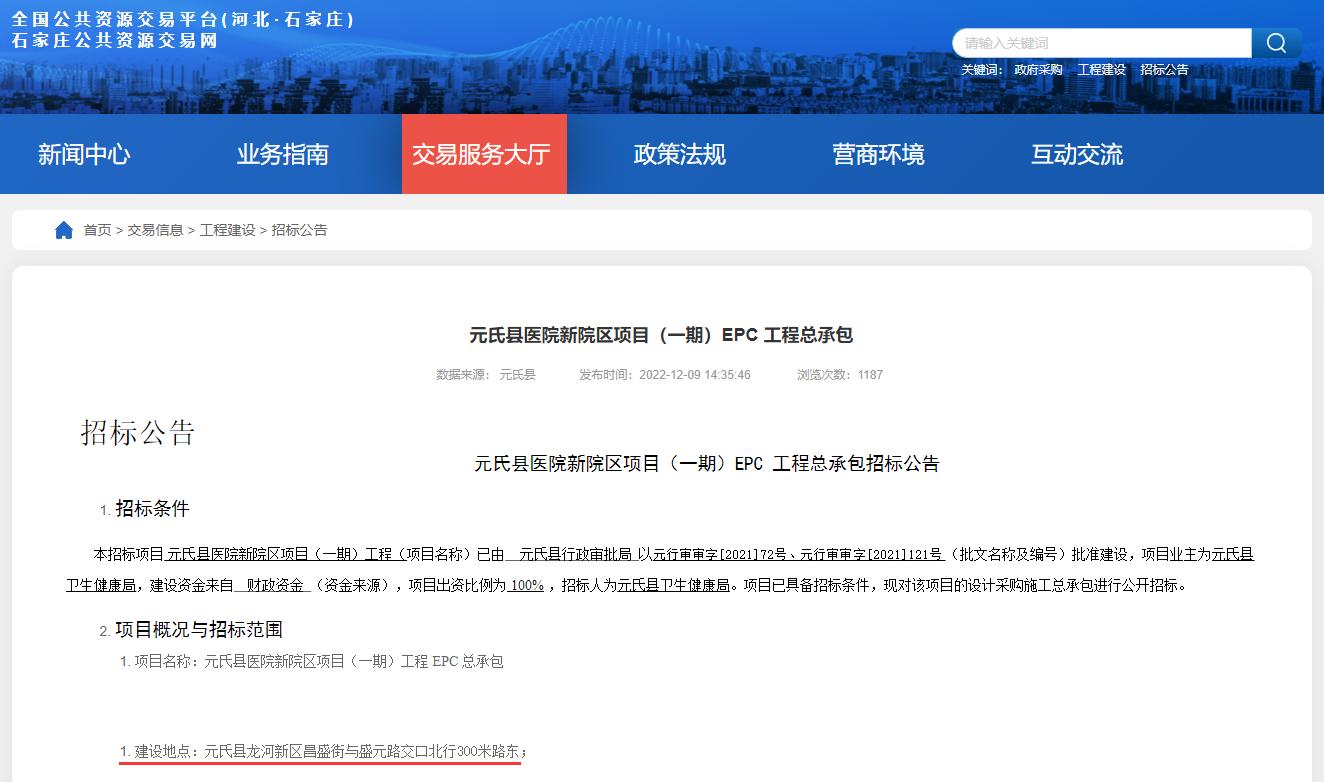Image resolution: width=1324 pixels, height=782 pixels.
Task: Open the 互动交流 menu
Action: [x=1075, y=154]
